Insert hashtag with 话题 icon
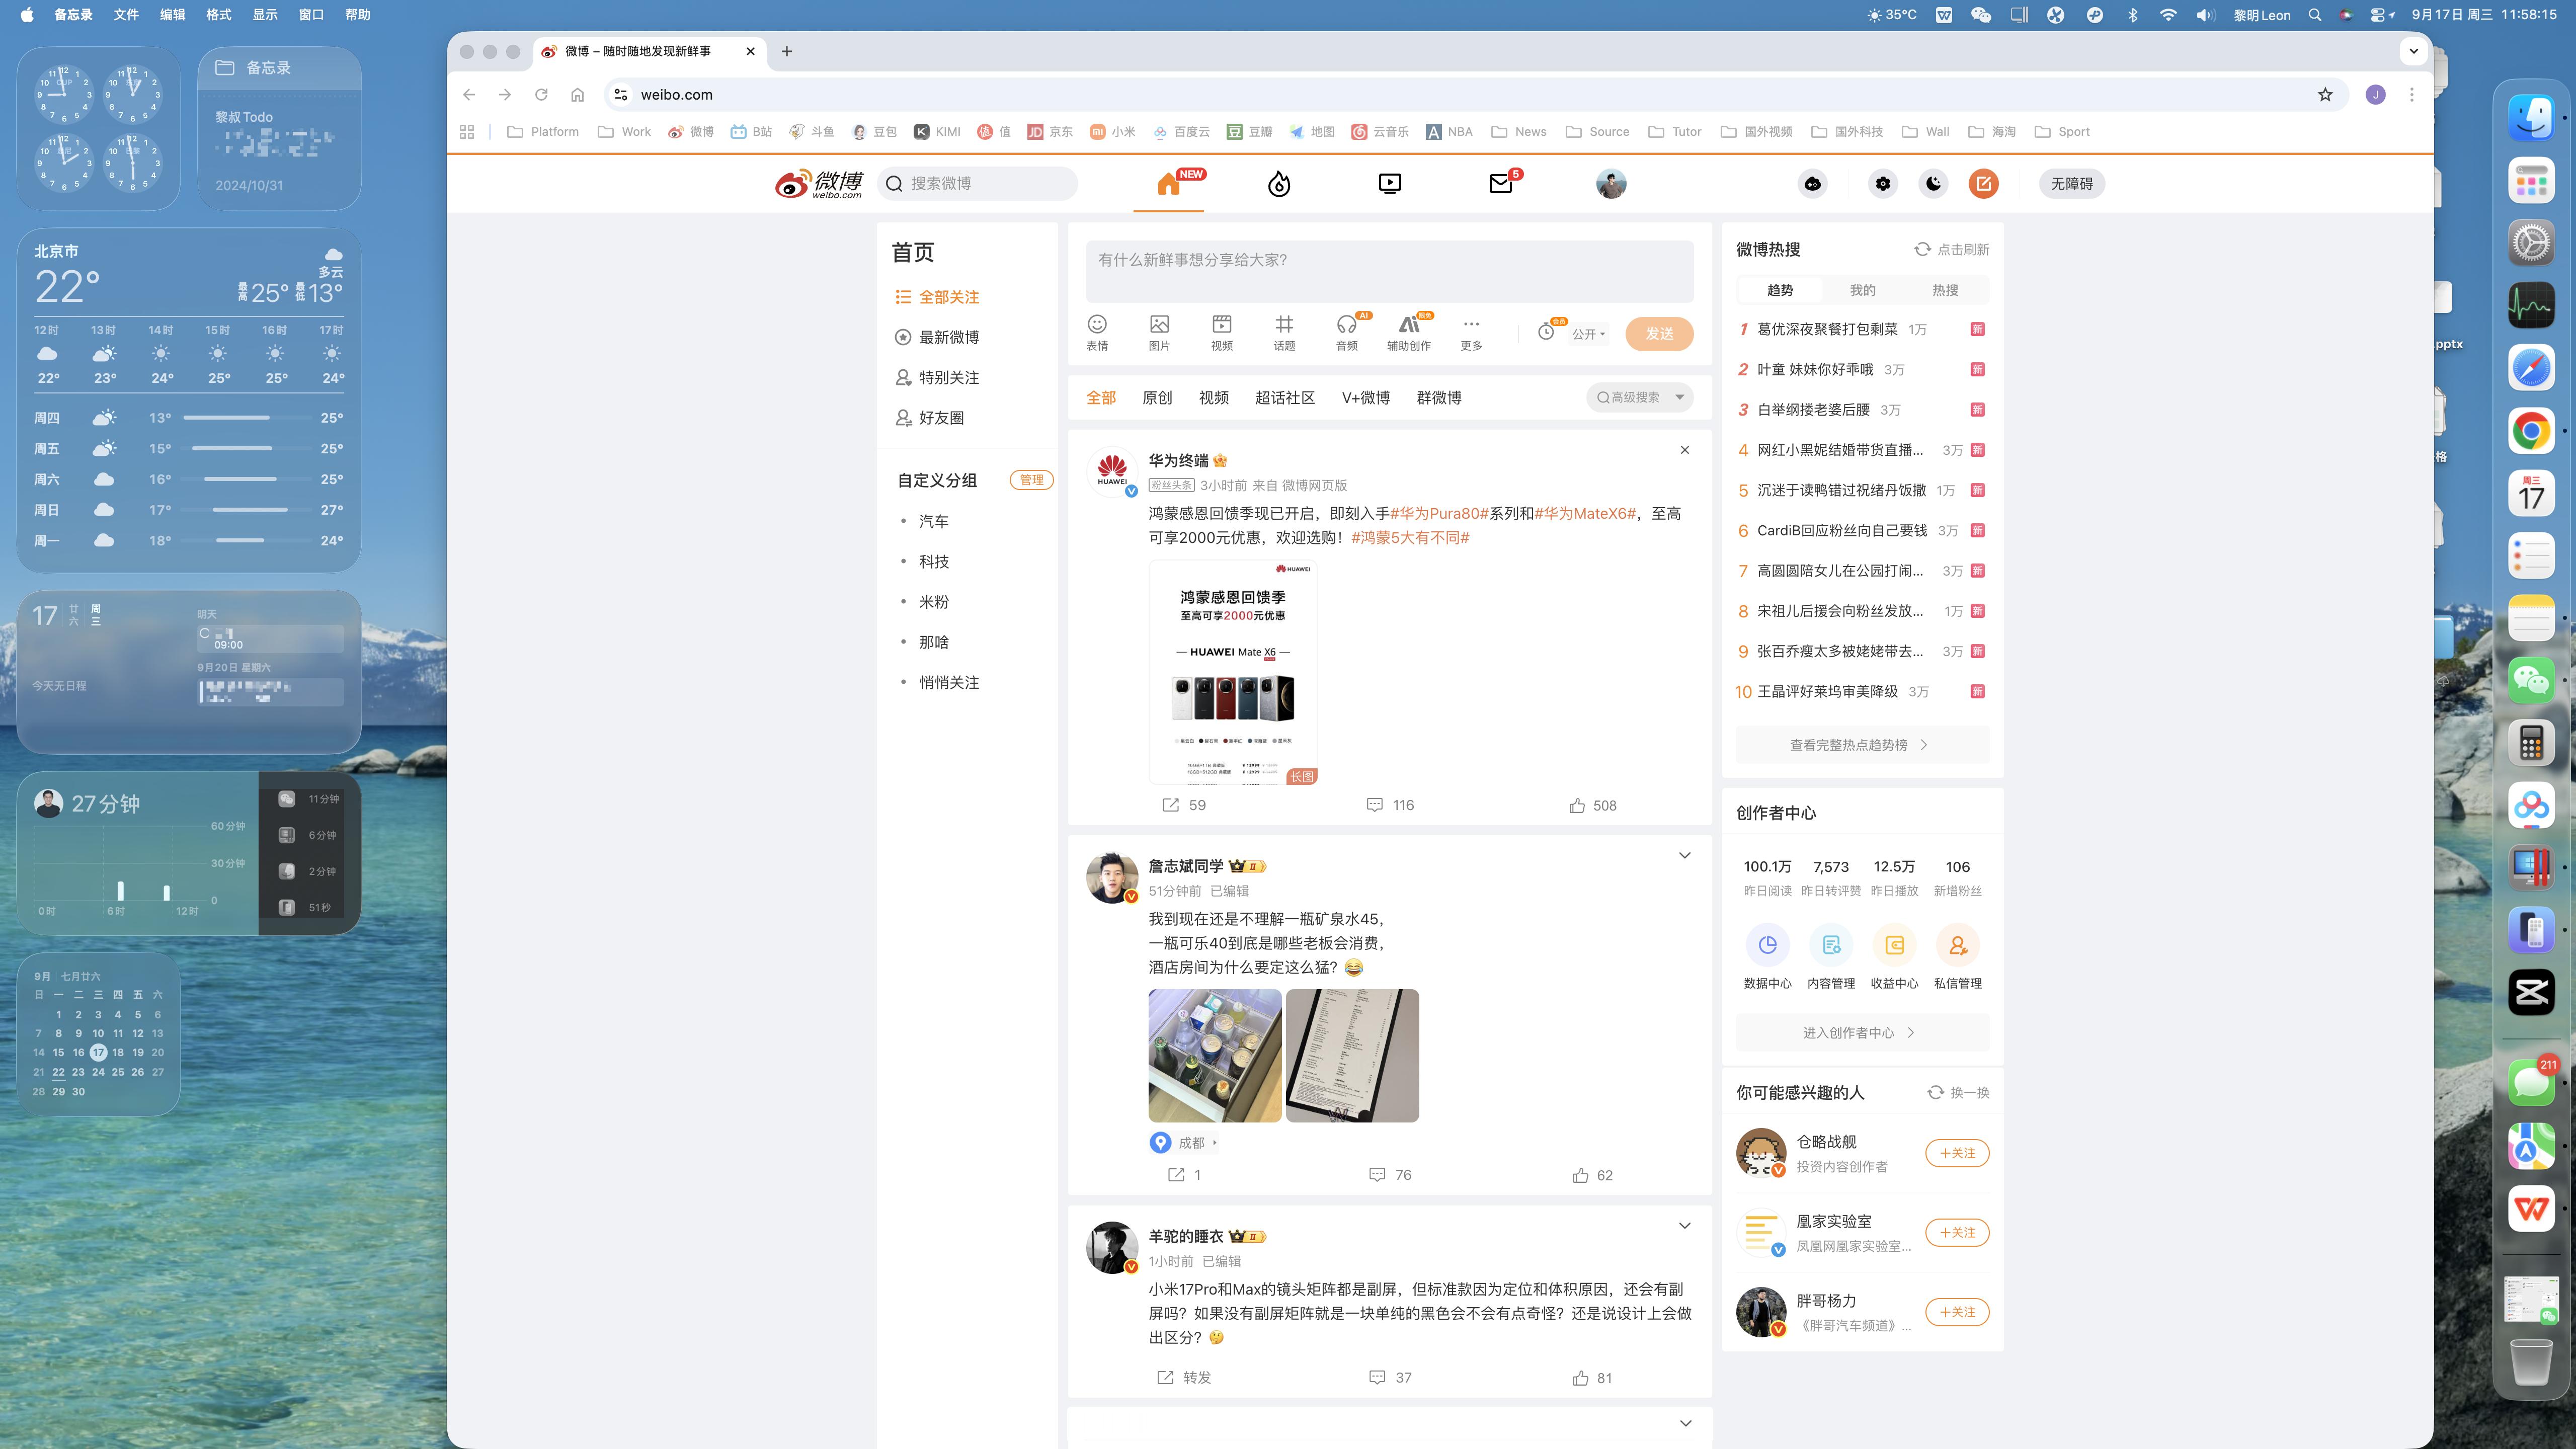 [1284, 333]
